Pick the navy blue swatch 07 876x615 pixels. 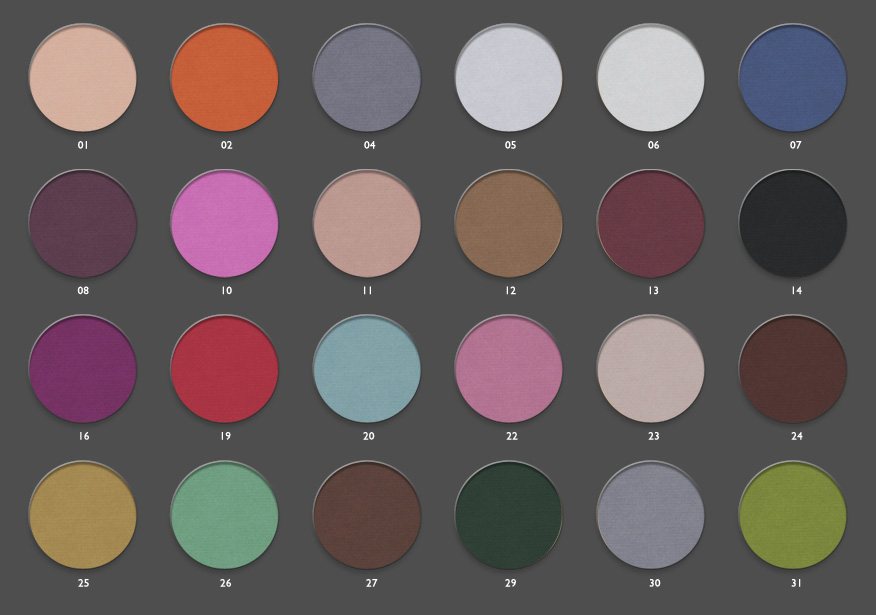tap(793, 78)
